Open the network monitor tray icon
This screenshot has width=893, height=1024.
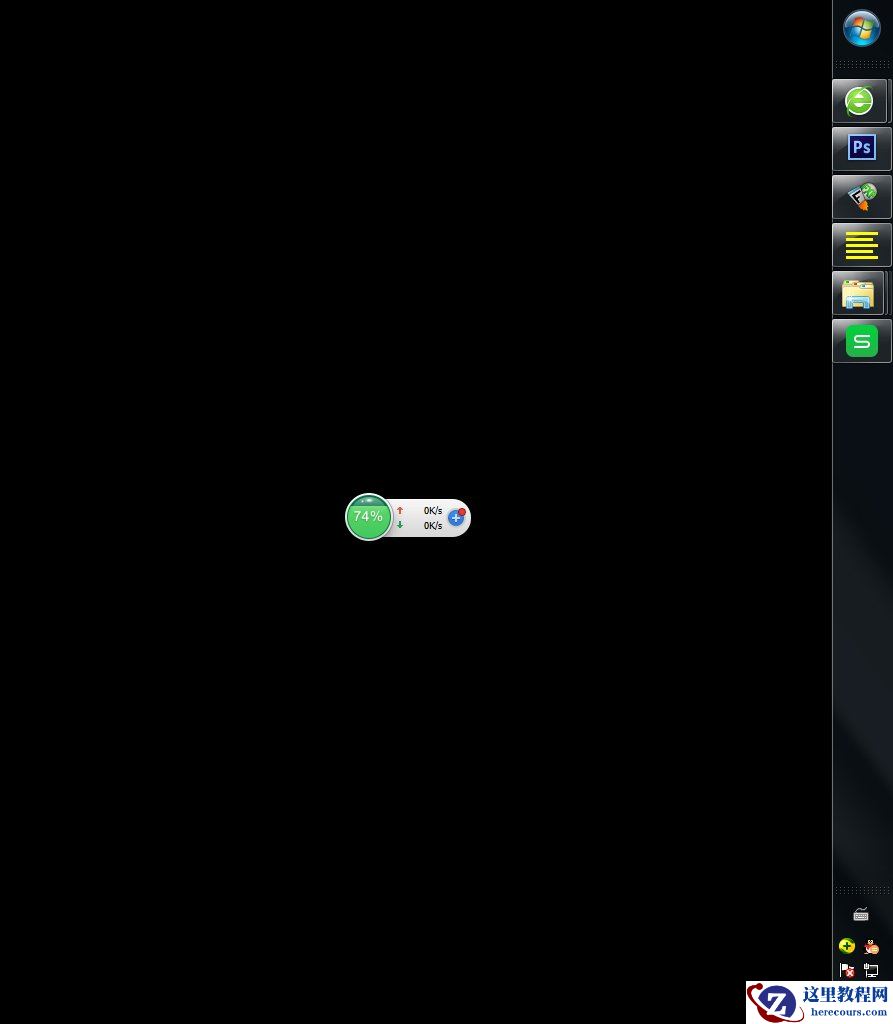[871, 971]
